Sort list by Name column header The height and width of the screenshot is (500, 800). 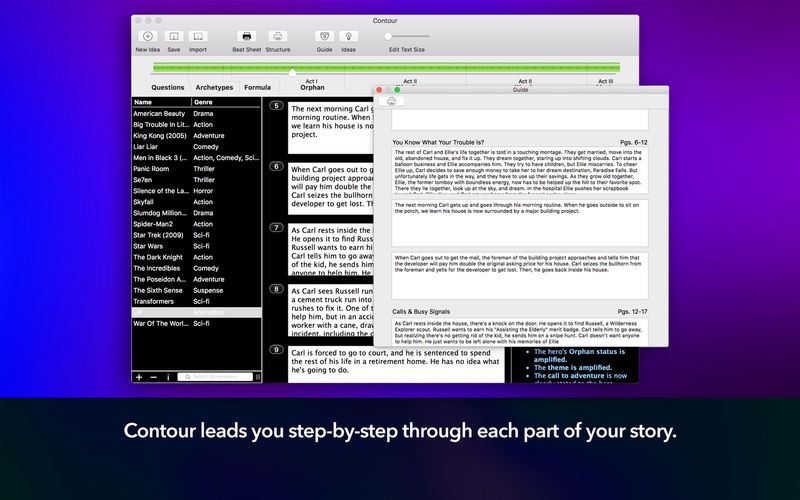[161, 102]
